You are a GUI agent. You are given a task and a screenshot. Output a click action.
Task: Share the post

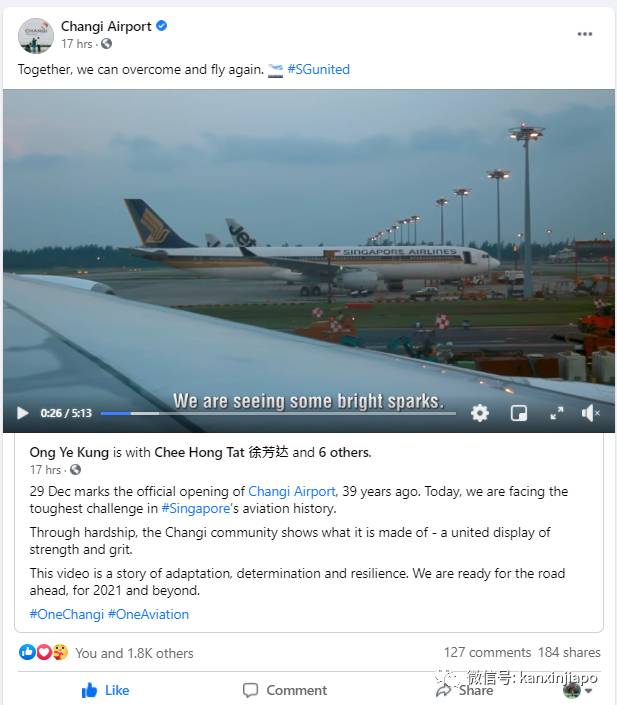tap(465, 690)
